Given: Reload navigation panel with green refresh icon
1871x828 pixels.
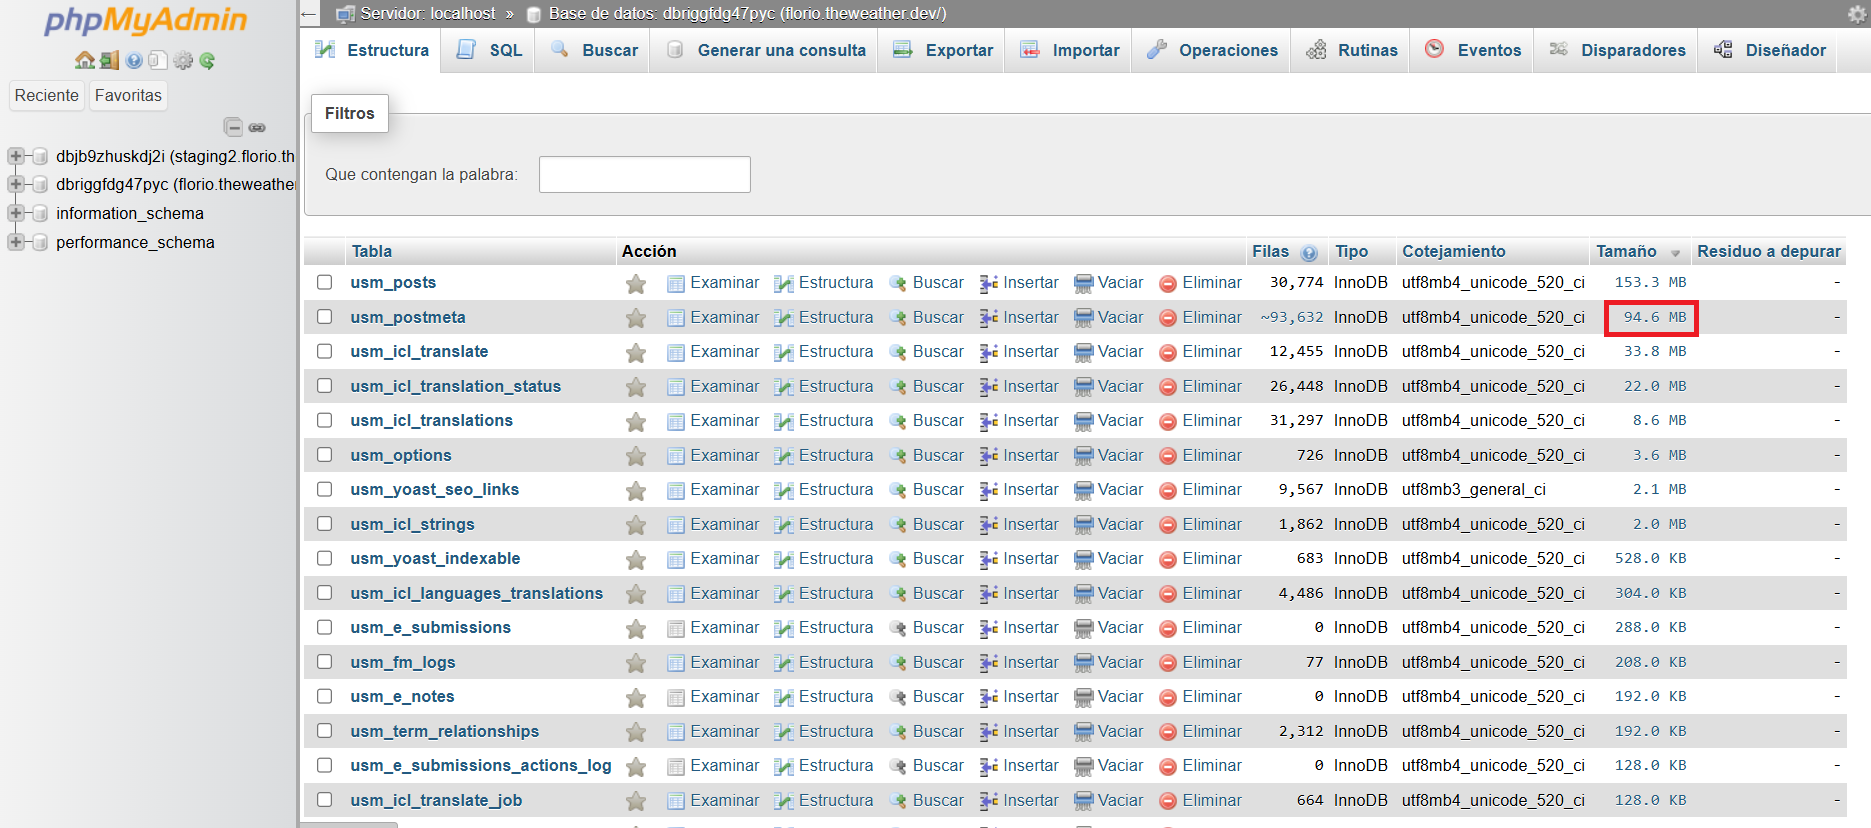Looking at the screenshot, I should pos(207,61).
